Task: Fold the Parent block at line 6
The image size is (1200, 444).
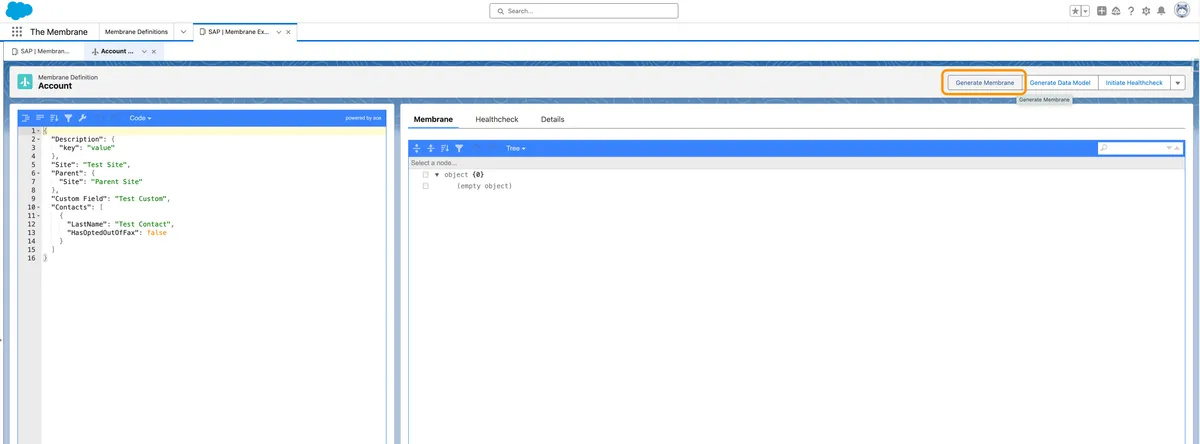Action: click(39, 173)
